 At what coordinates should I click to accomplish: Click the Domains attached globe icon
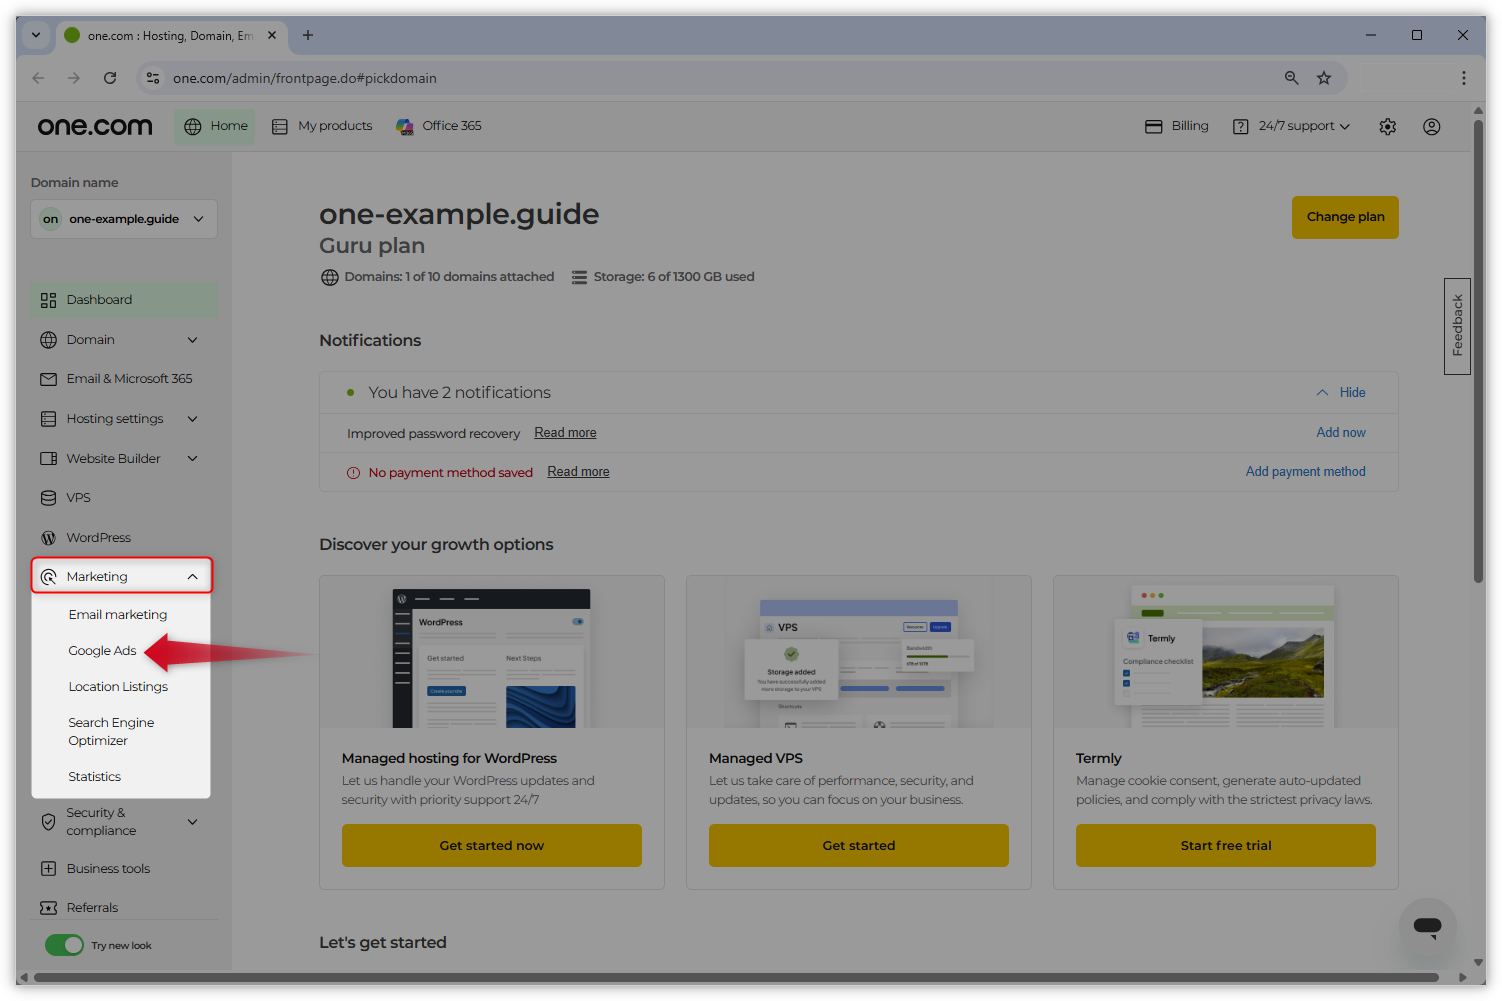329,277
